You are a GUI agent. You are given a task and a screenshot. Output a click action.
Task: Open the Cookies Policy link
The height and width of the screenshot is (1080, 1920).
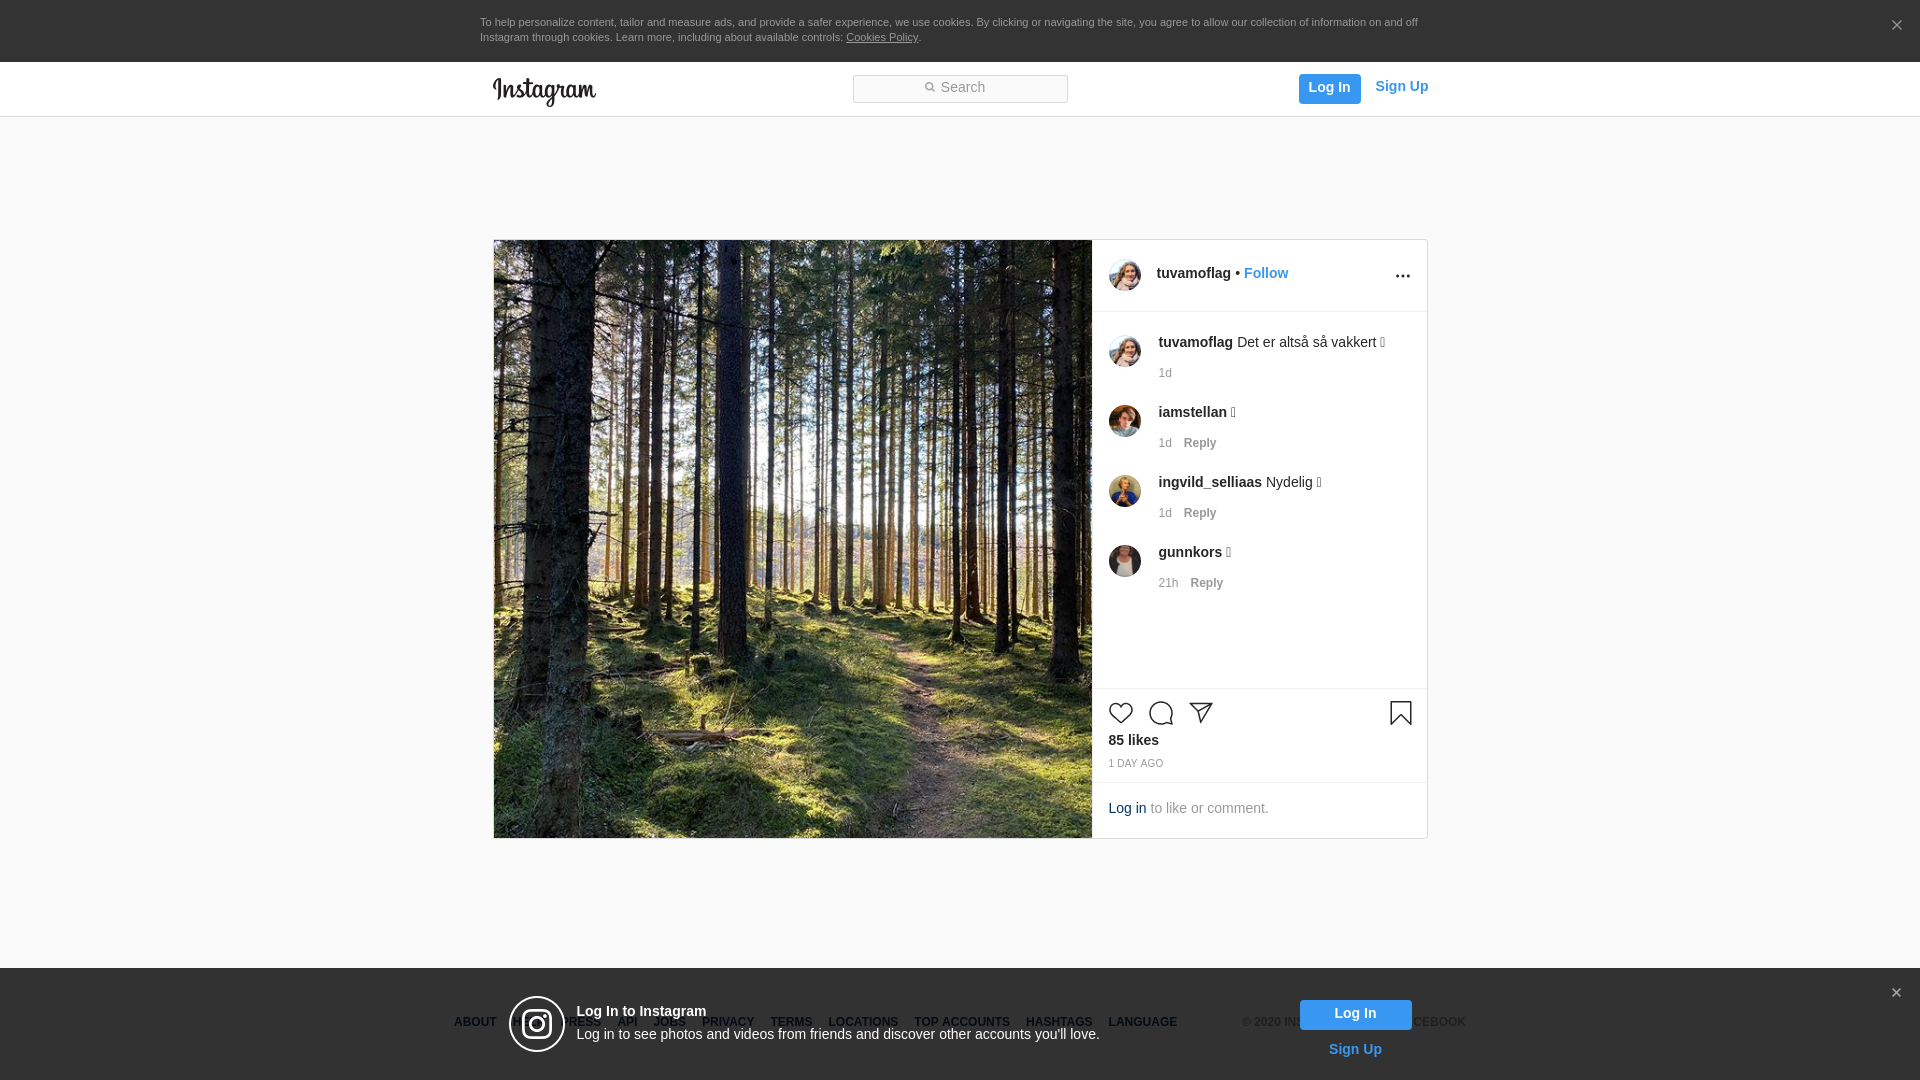pyautogui.click(x=881, y=37)
